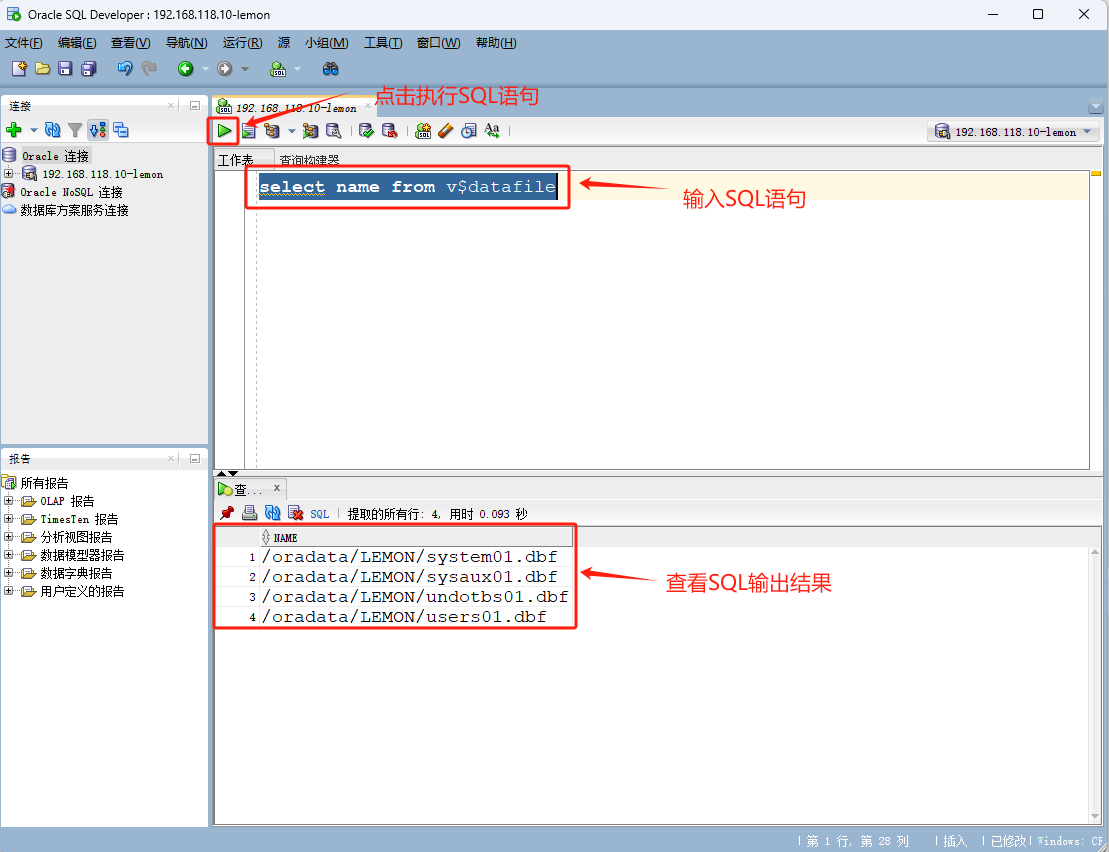Image resolution: width=1109 pixels, height=852 pixels.
Task: Click the NAME column header
Action: [x=416, y=537]
